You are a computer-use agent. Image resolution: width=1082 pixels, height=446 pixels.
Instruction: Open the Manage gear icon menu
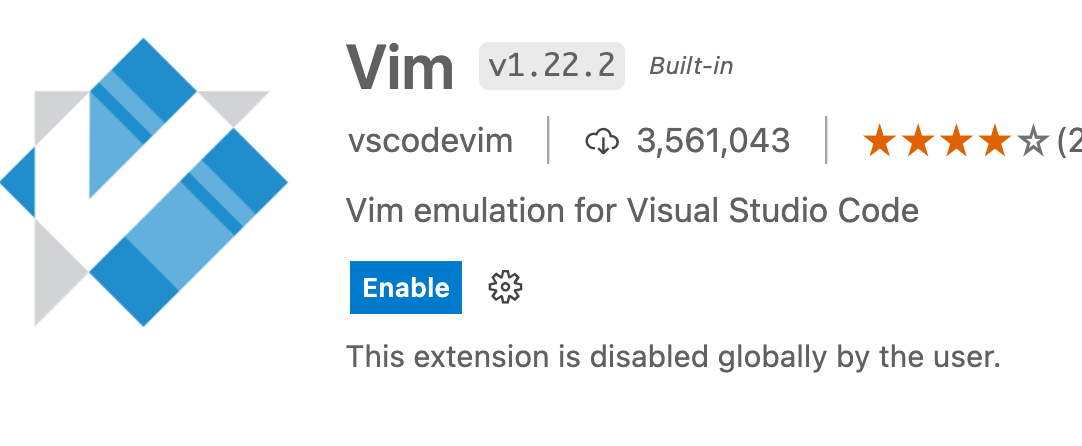(505, 287)
